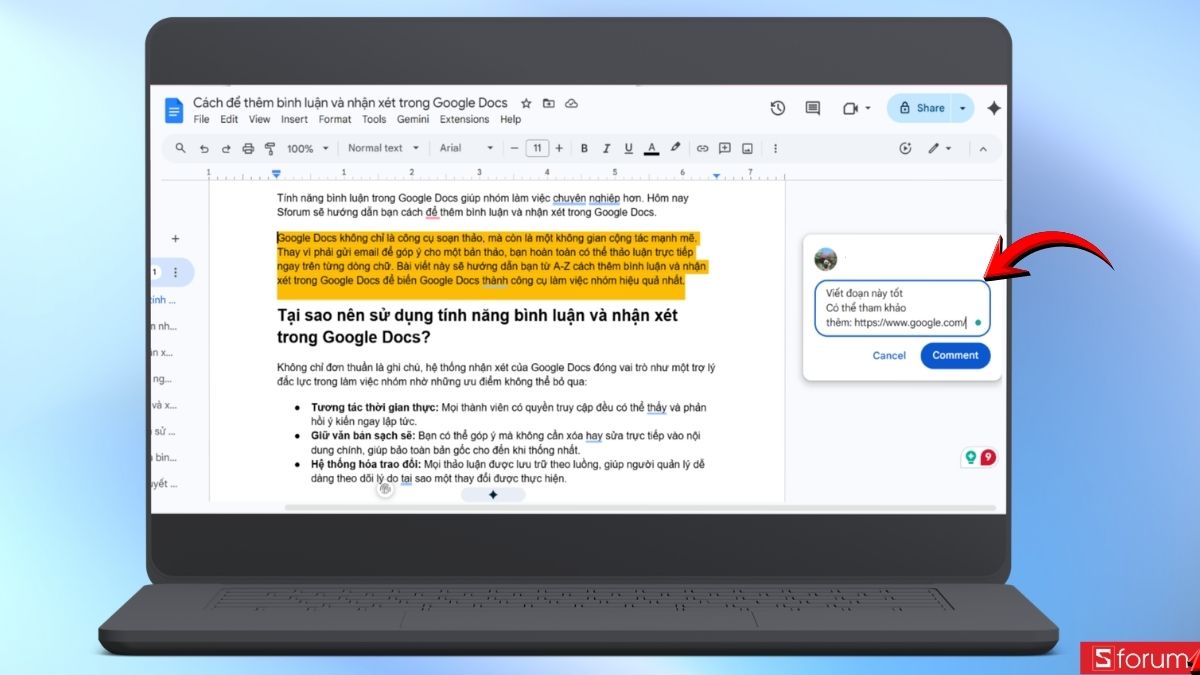Open version history clock icon
This screenshot has height=675, width=1200.
(777, 108)
